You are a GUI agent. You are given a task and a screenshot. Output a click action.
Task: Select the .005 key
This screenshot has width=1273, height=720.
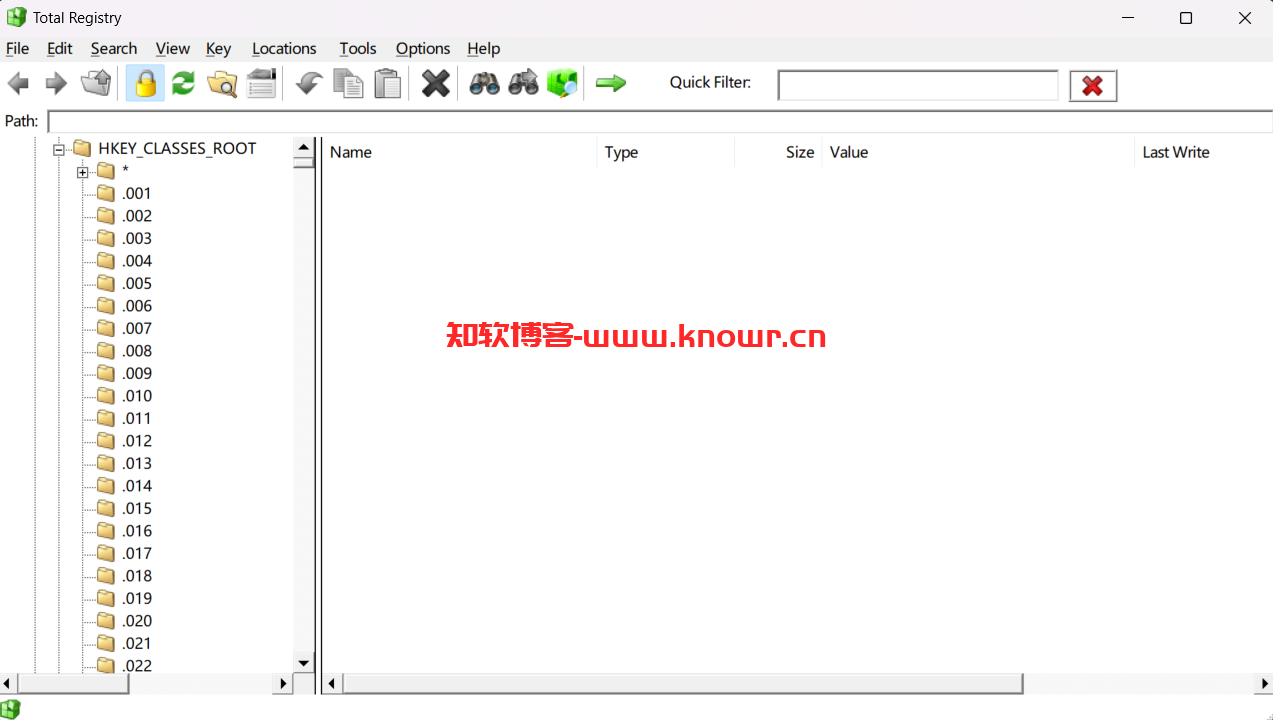point(137,283)
